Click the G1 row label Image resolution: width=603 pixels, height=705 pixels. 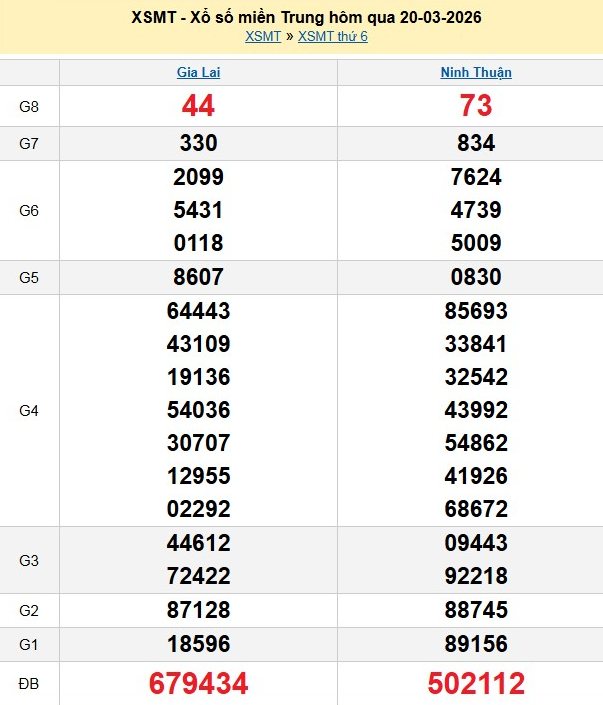(x=29, y=644)
